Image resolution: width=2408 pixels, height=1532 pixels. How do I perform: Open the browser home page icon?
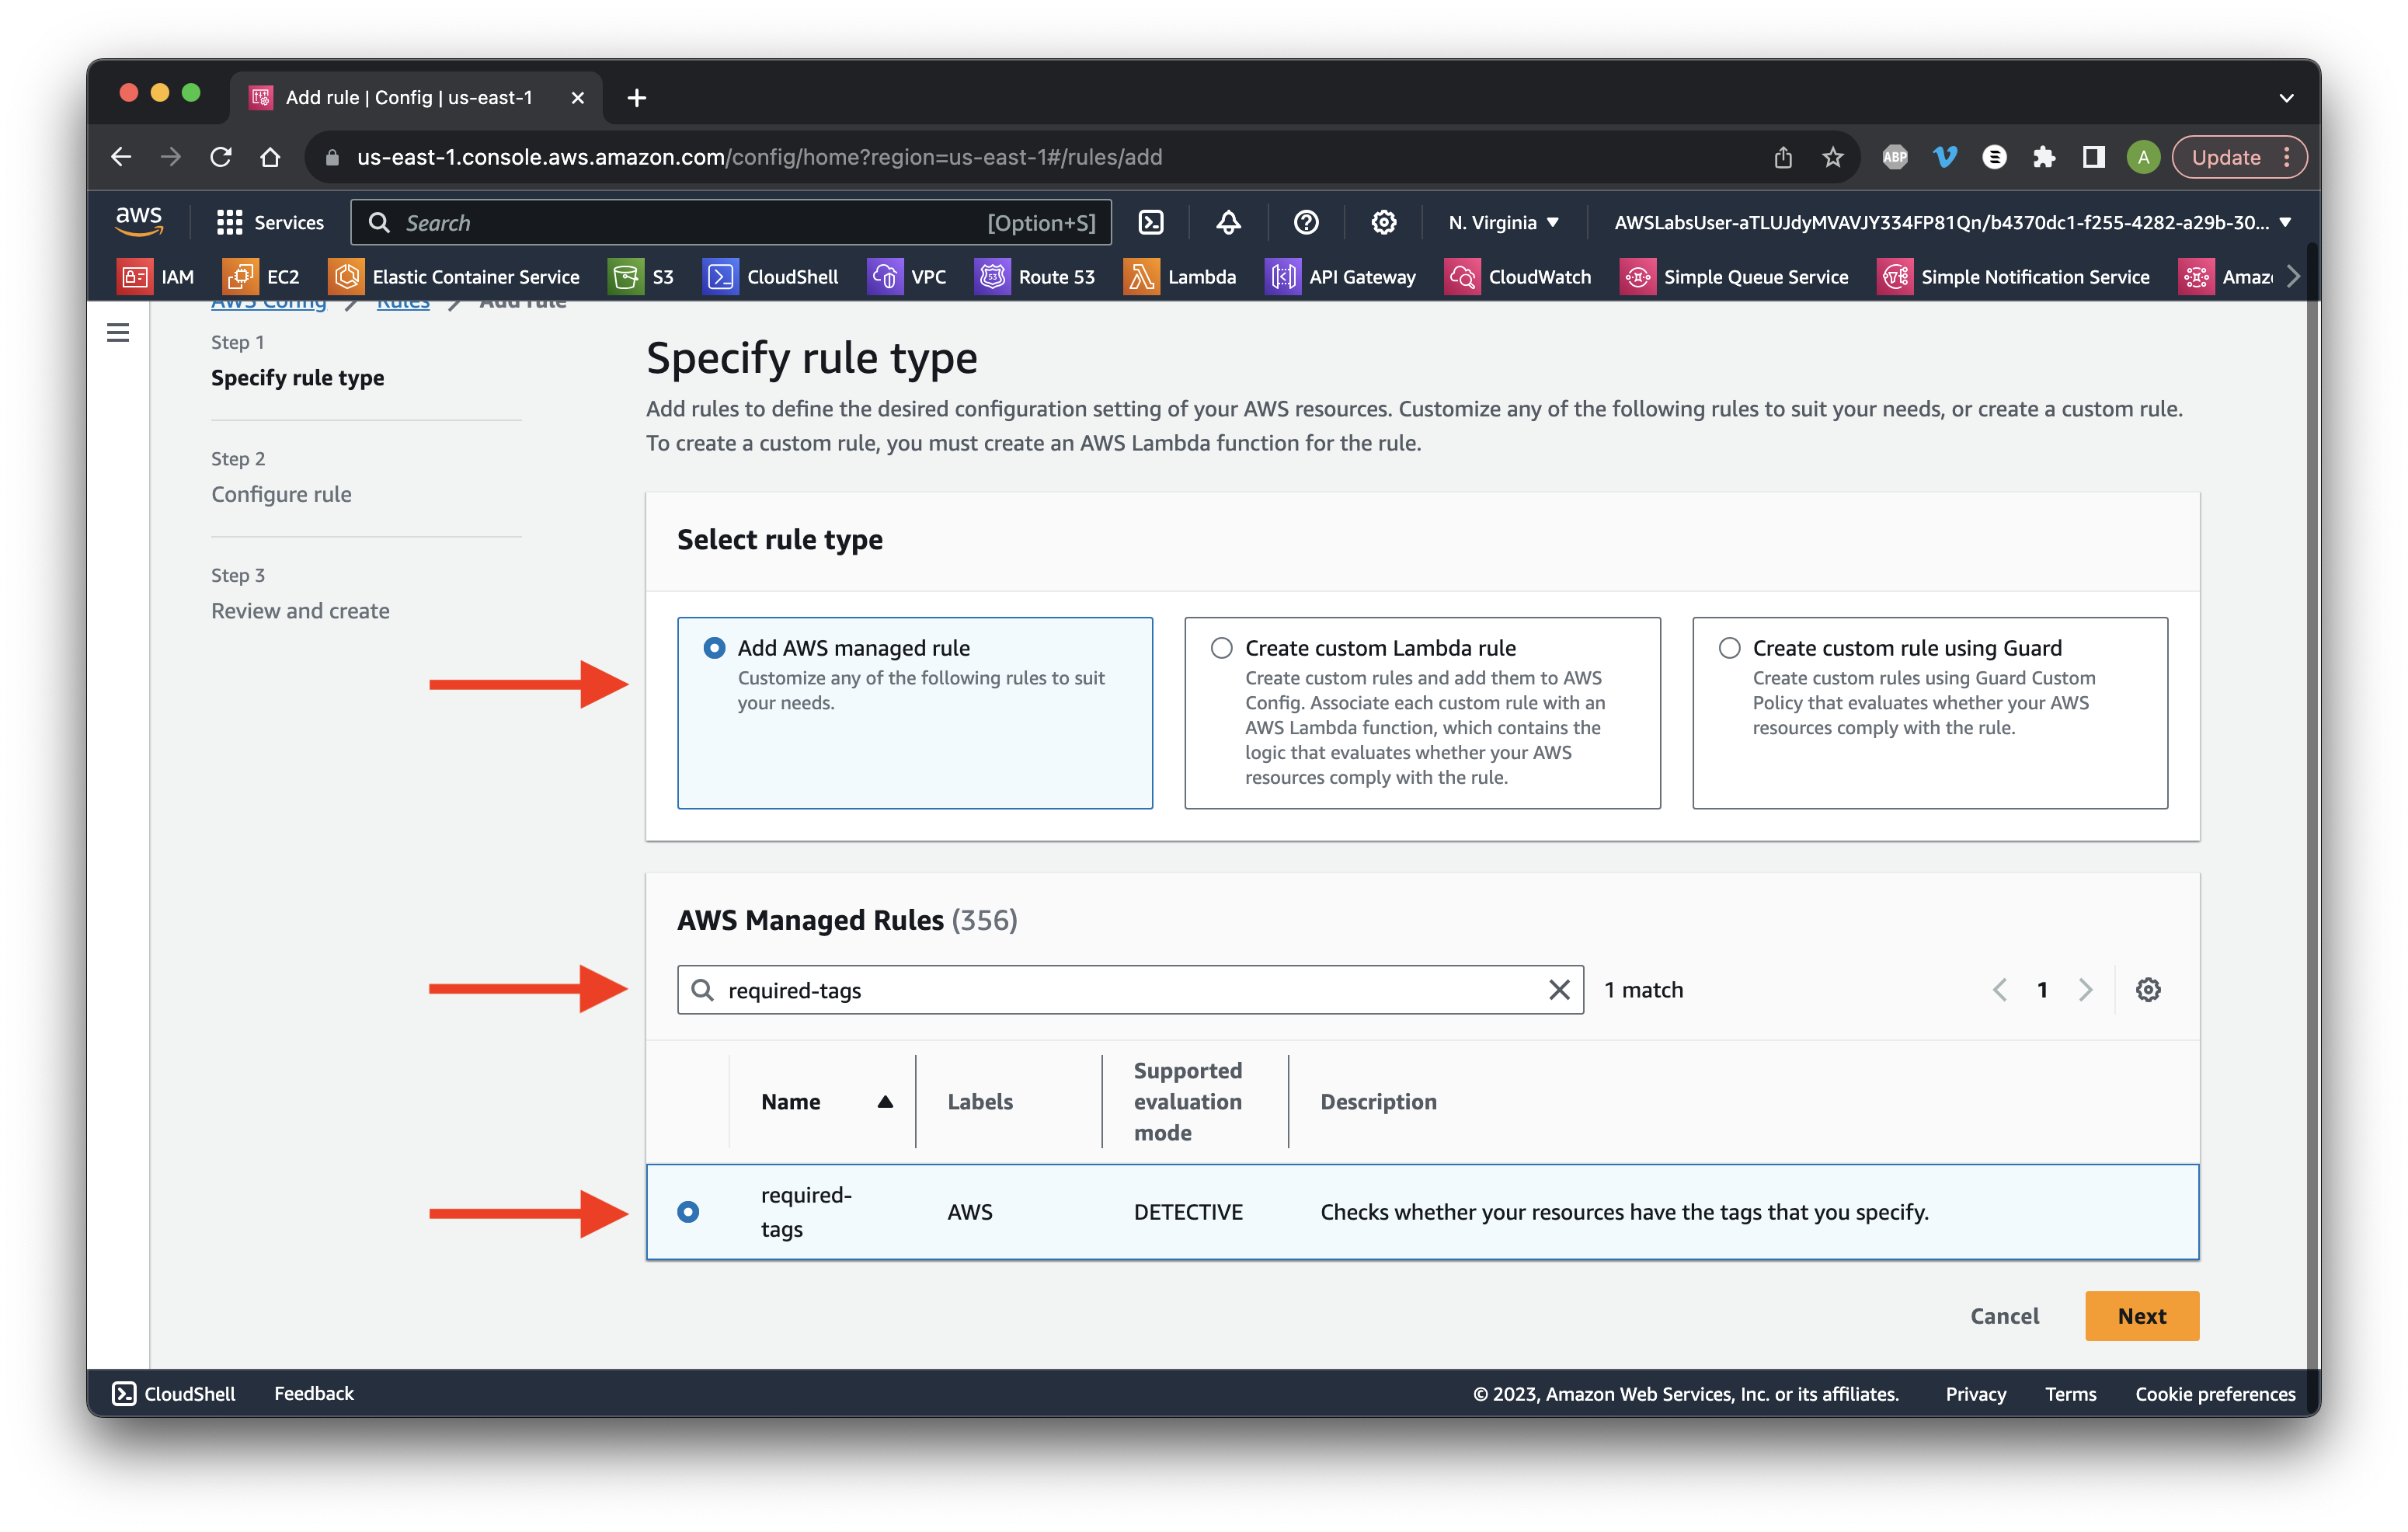tap(270, 157)
